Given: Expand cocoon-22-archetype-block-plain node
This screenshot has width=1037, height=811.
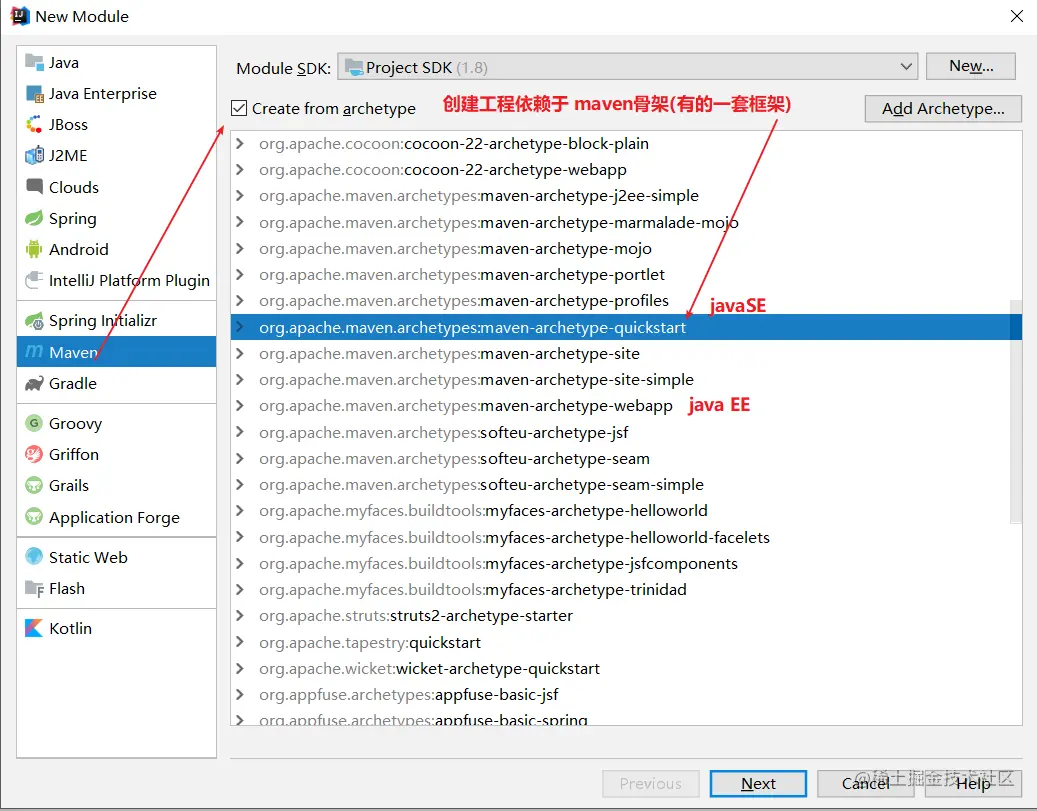Looking at the screenshot, I should 239,144.
